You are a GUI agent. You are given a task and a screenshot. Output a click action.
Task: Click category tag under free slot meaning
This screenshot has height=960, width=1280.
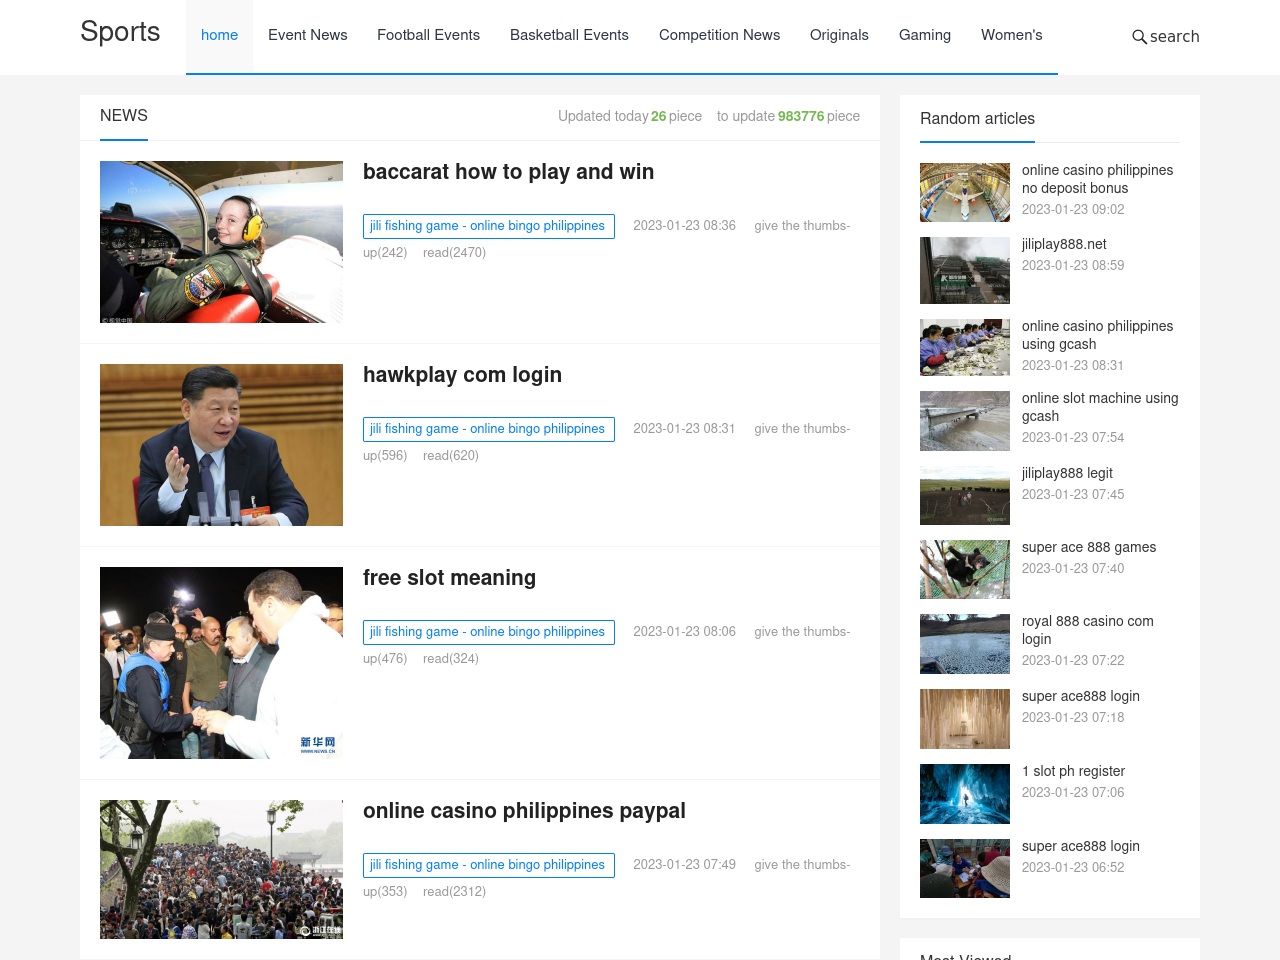click(x=488, y=632)
